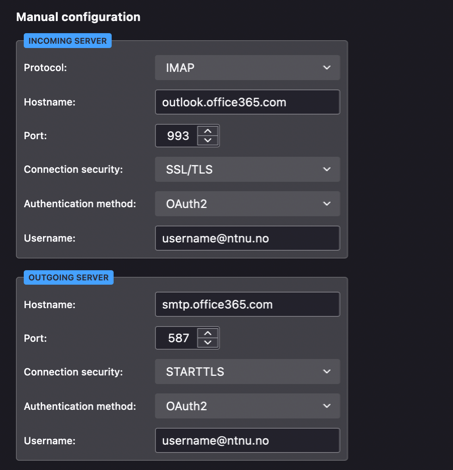Click the INCOMING SERVER section label
This screenshot has height=470, width=453.
coord(68,41)
